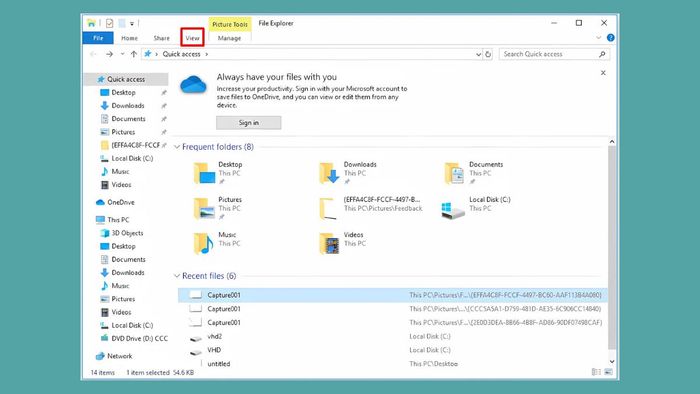
Task: Click the search magnifier icon
Action: click(x=602, y=54)
